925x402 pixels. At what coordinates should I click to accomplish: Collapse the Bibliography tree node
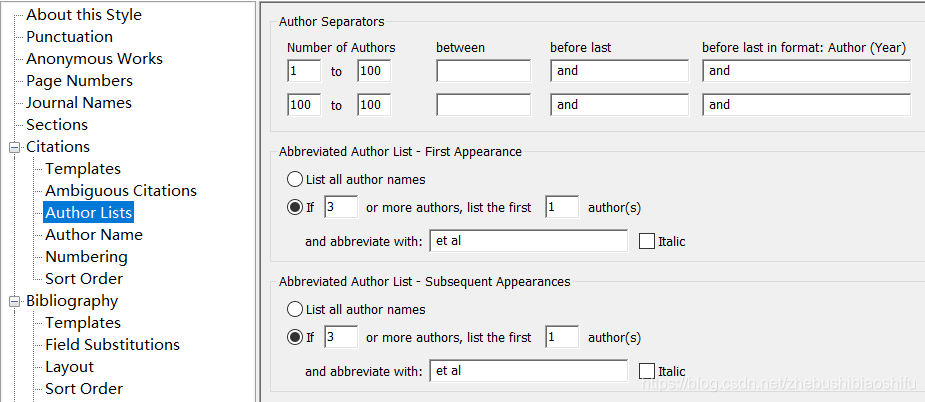pos(15,301)
